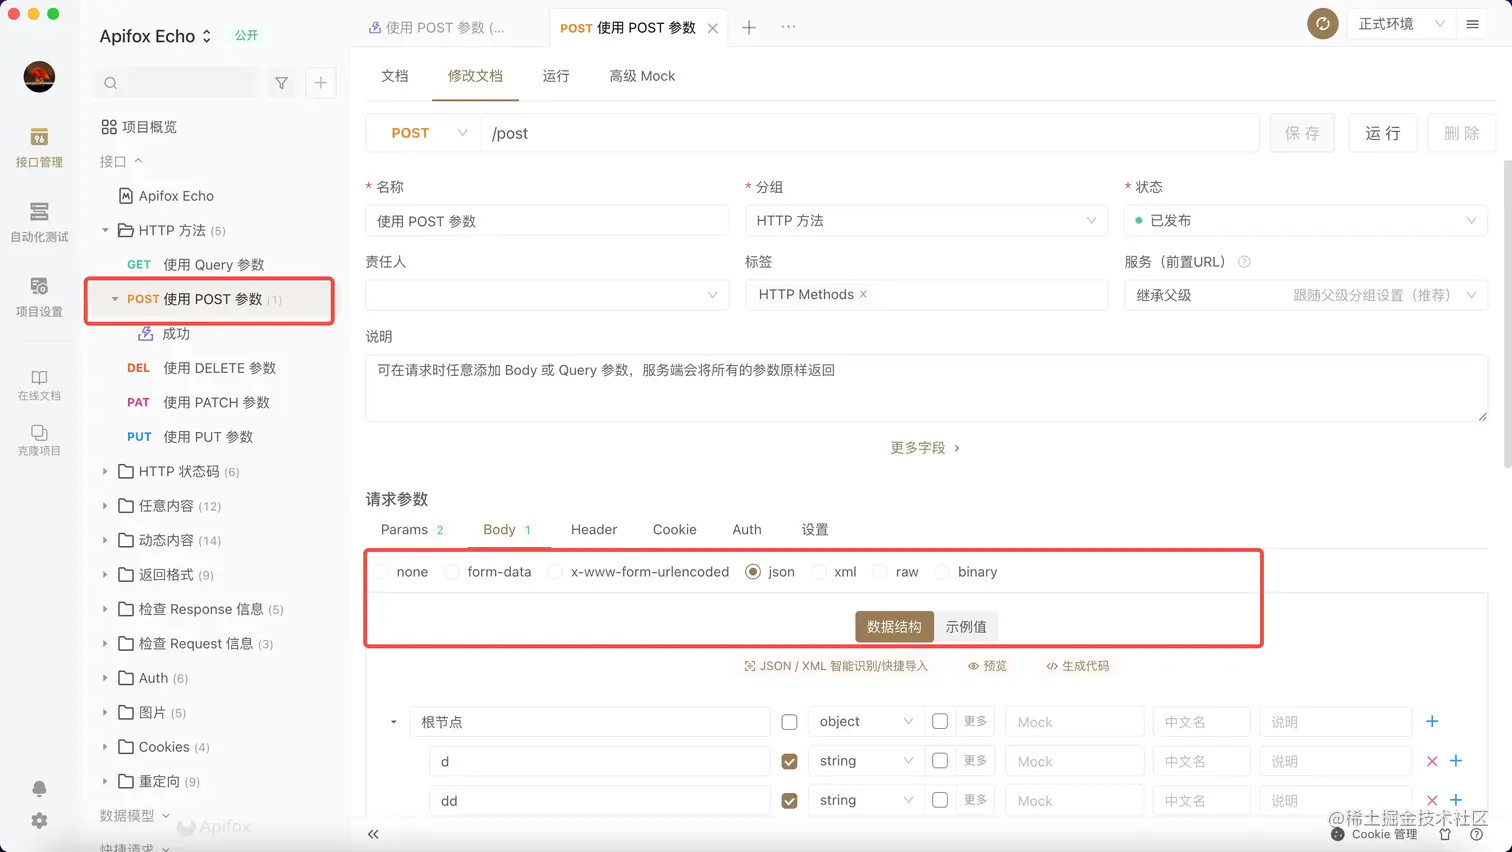Expand the HTTP 状态码 folder

point(105,471)
